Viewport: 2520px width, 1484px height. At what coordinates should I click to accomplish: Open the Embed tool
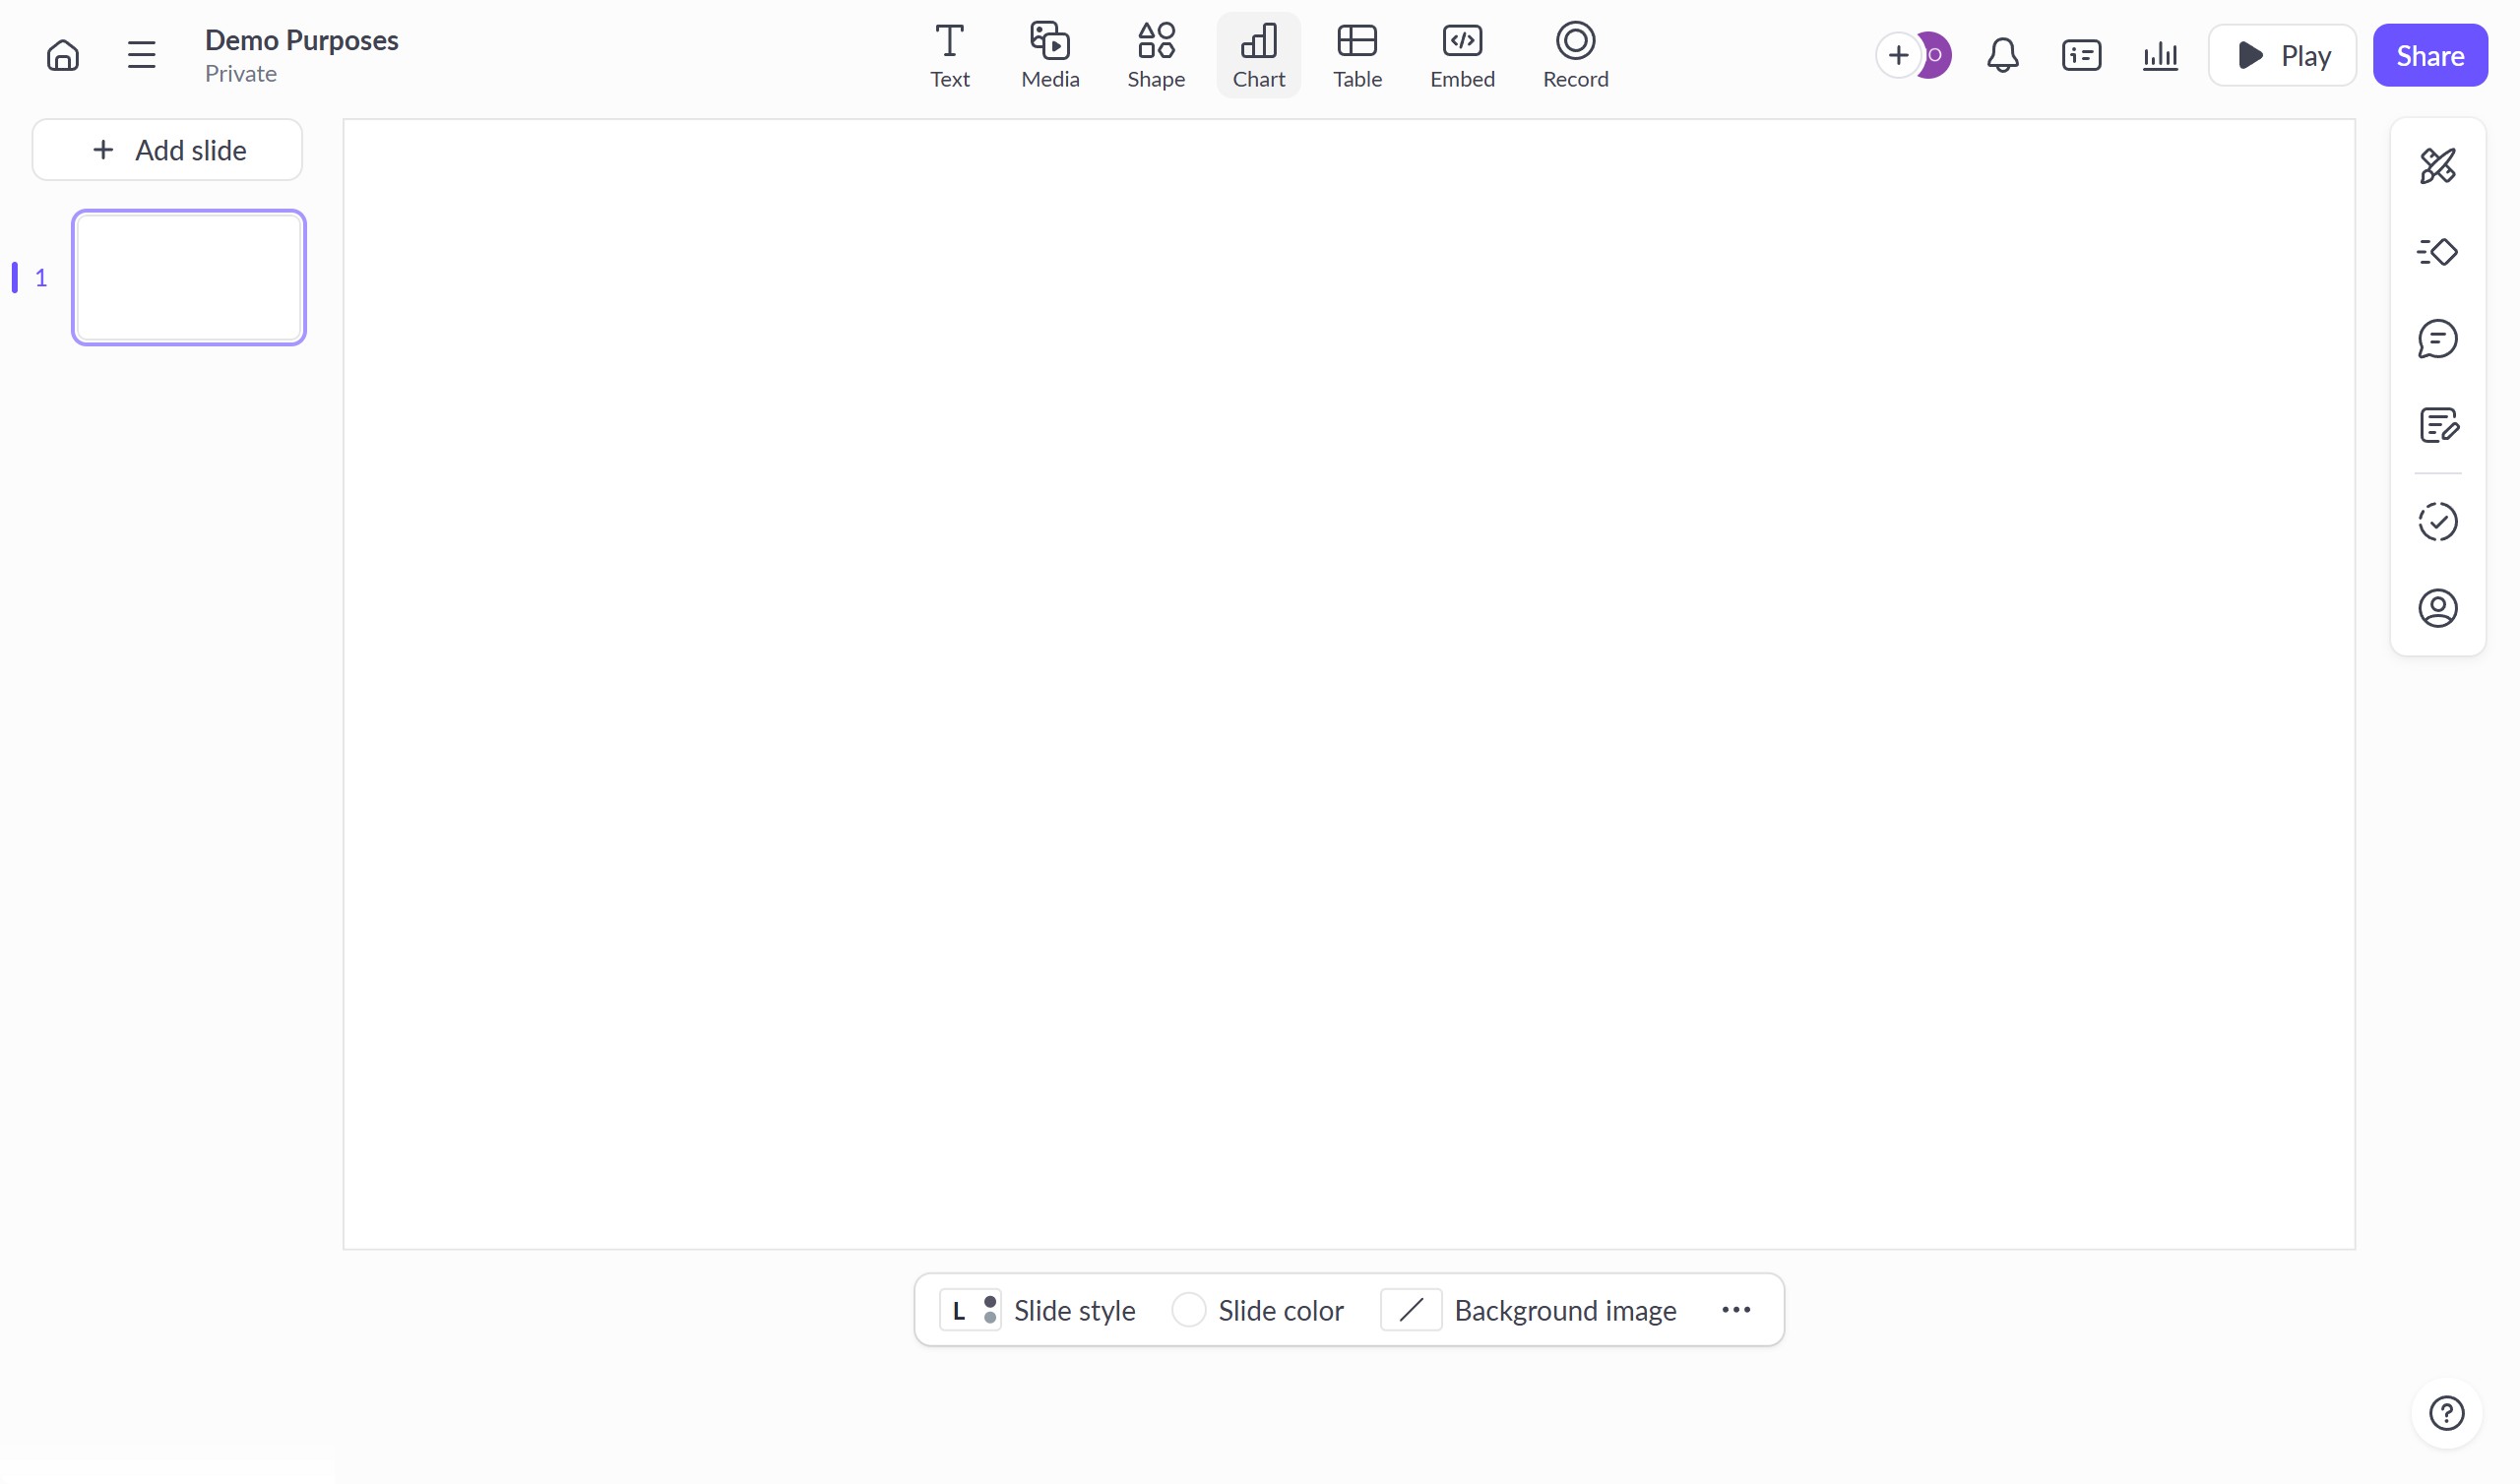[1462, 56]
